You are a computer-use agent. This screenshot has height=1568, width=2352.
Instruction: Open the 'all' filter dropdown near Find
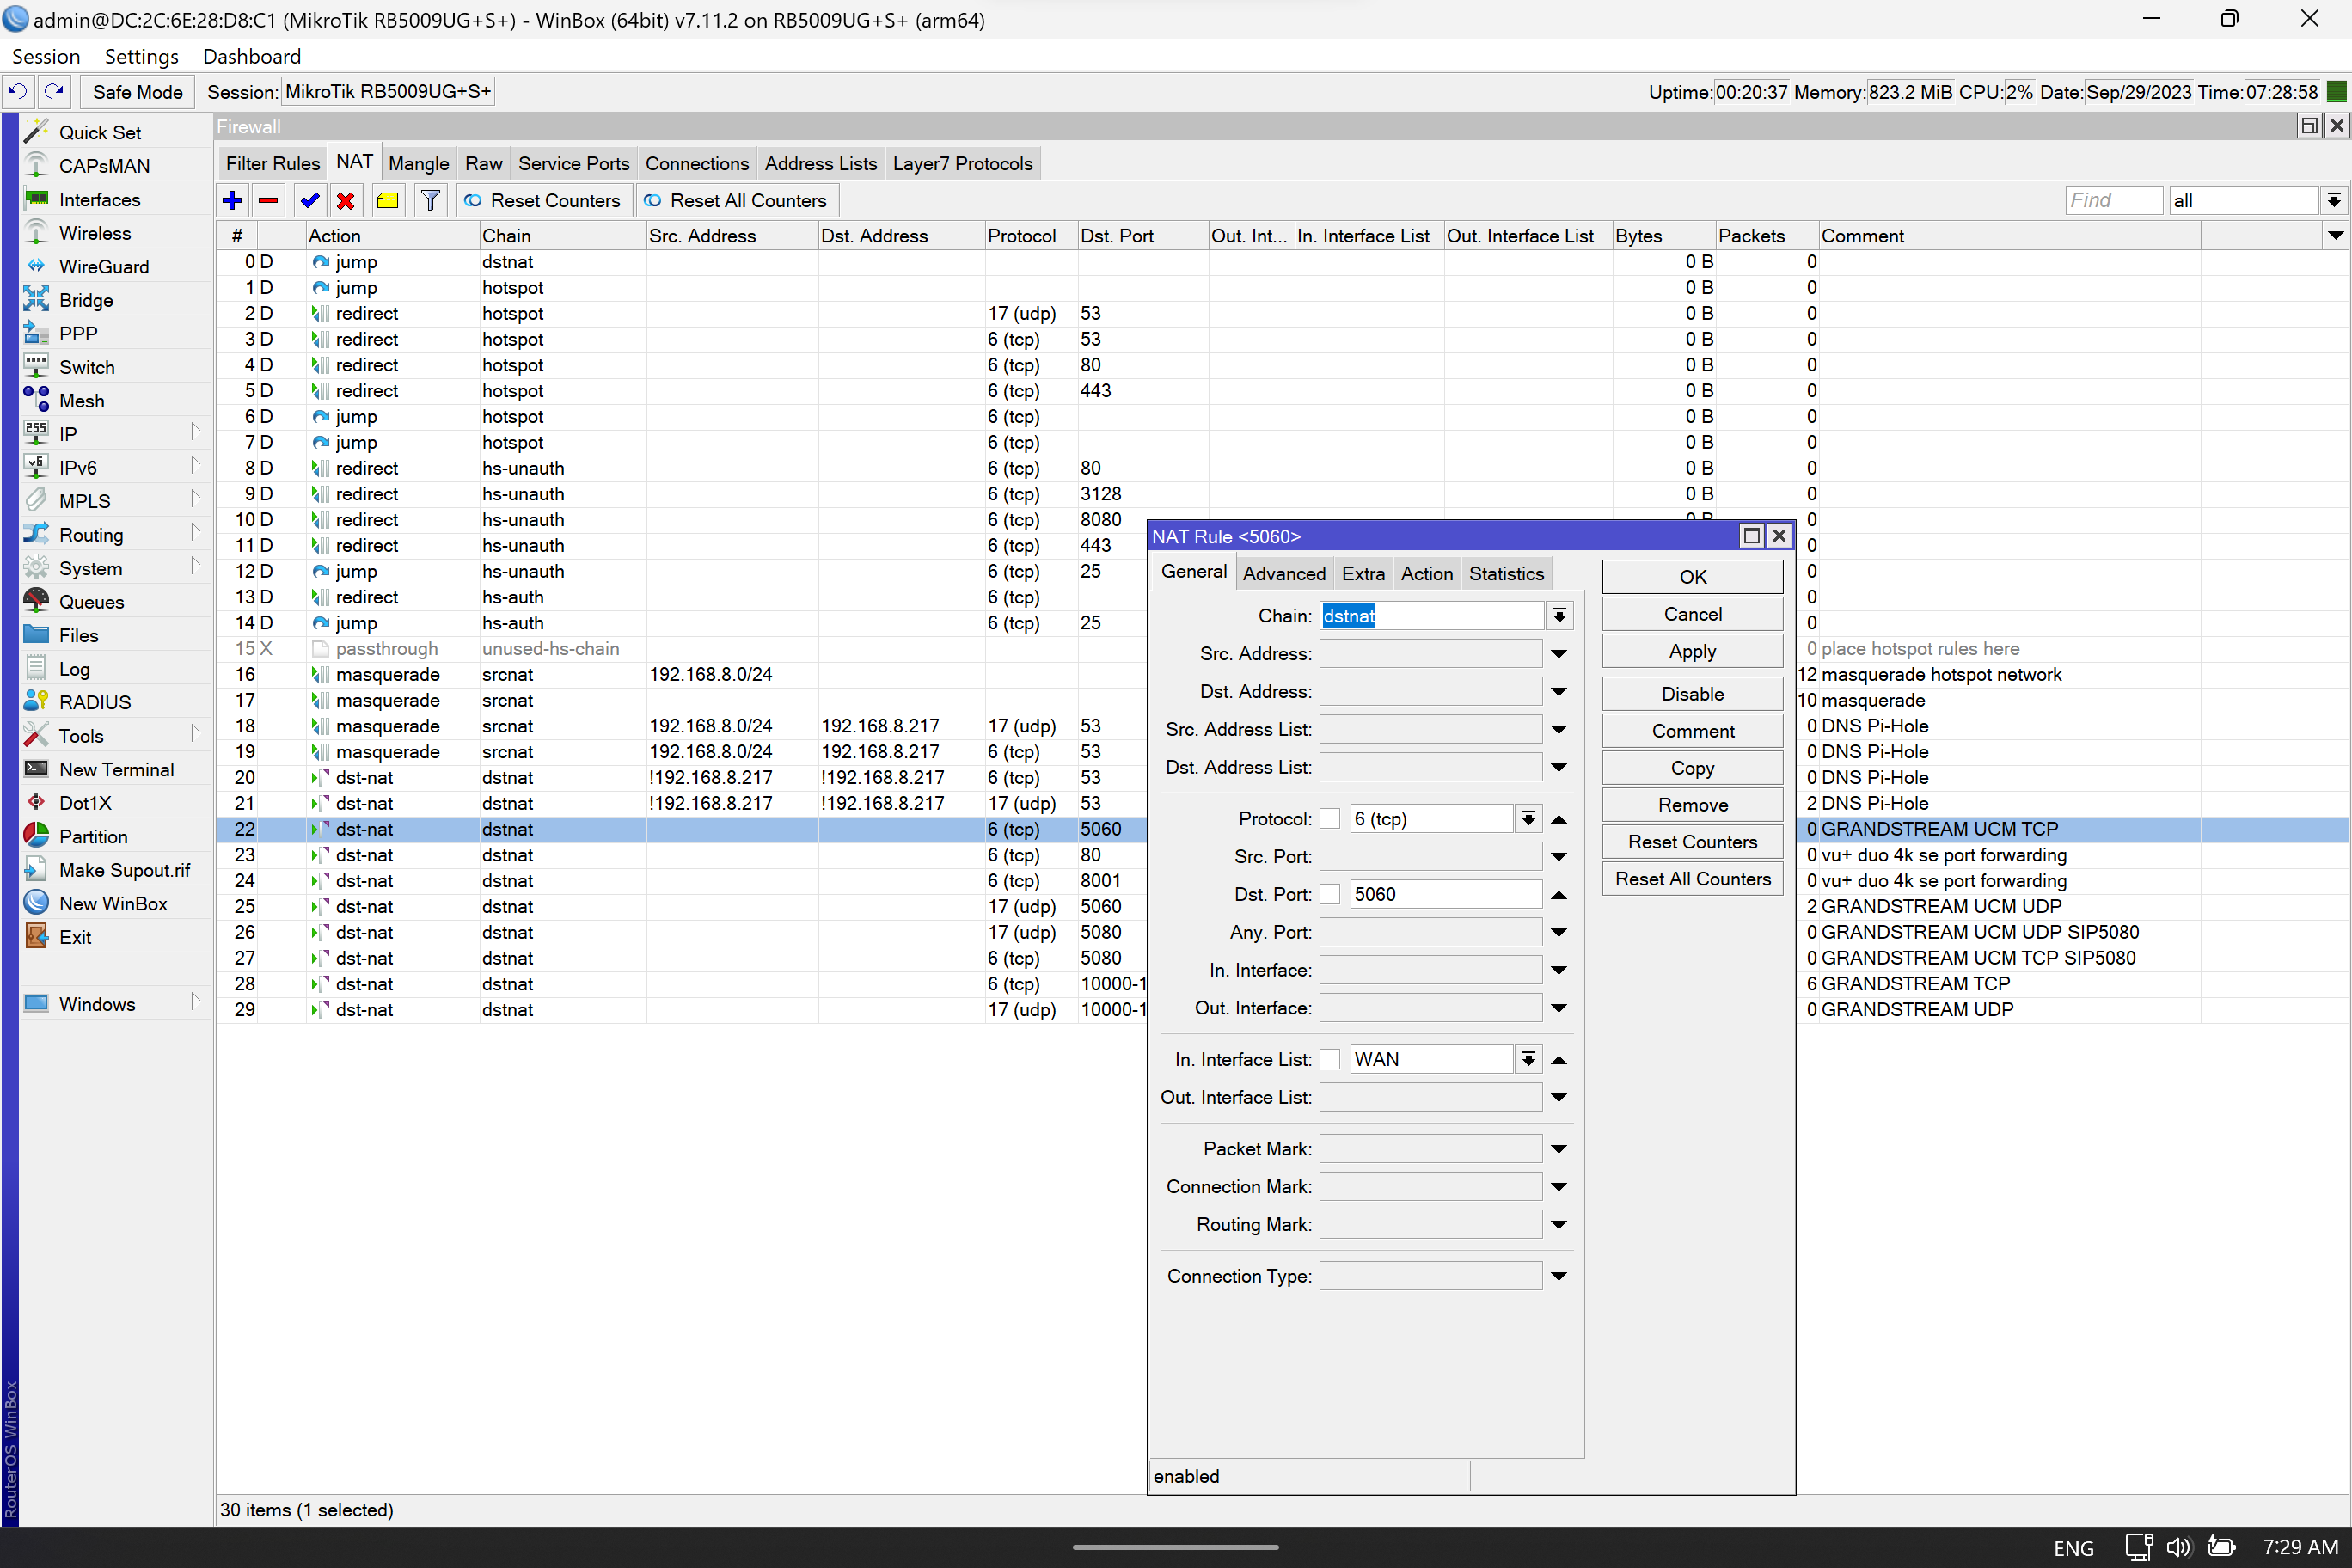tap(2334, 200)
